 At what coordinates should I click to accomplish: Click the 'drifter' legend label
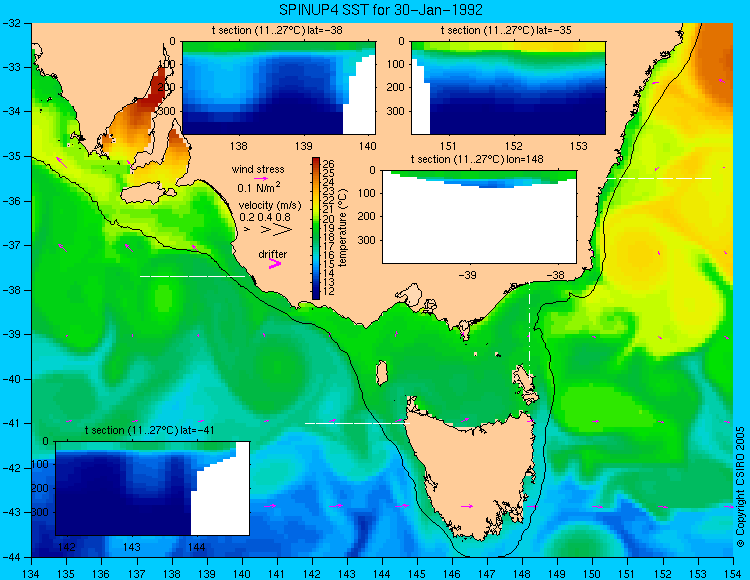tap(273, 254)
